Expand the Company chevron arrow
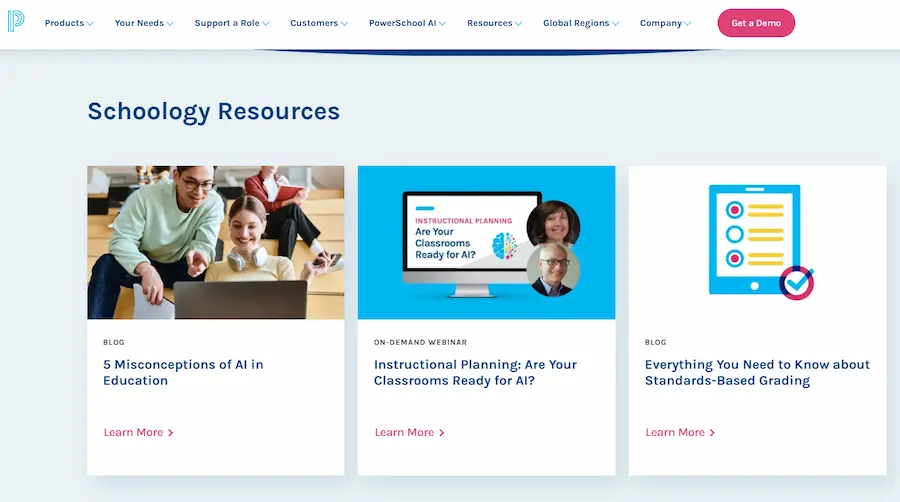This screenshot has height=502, width=900. (687, 24)
